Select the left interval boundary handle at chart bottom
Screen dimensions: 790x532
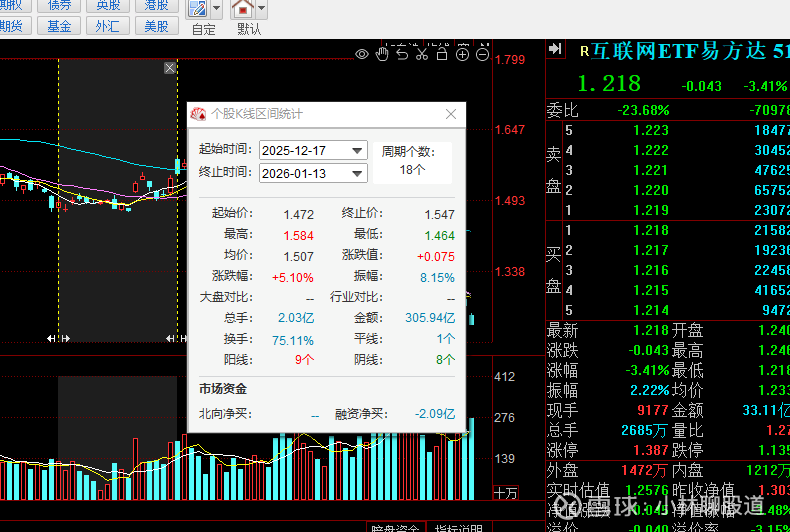coord(58,339)
